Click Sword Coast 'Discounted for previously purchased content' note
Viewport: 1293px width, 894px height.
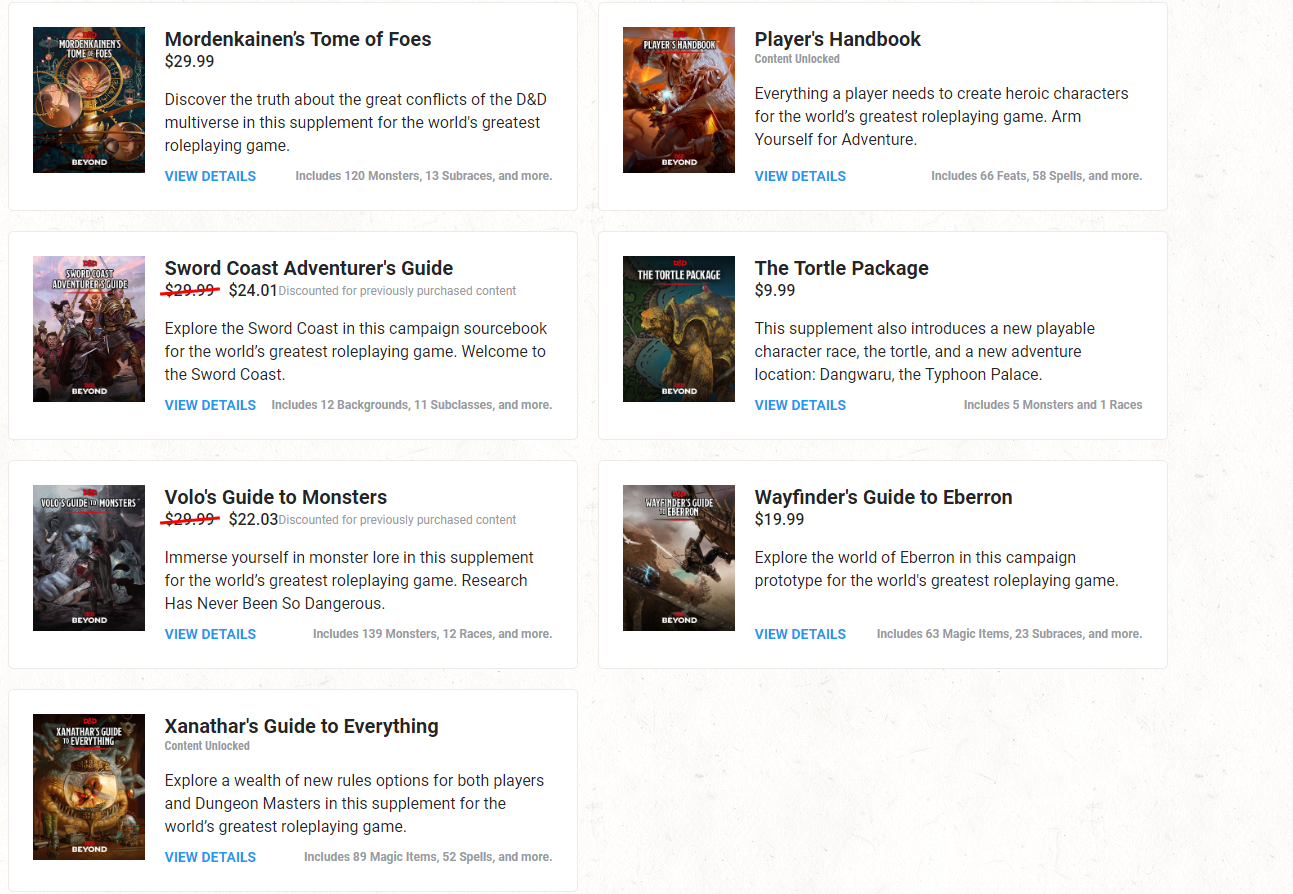[x=397, y=291]
